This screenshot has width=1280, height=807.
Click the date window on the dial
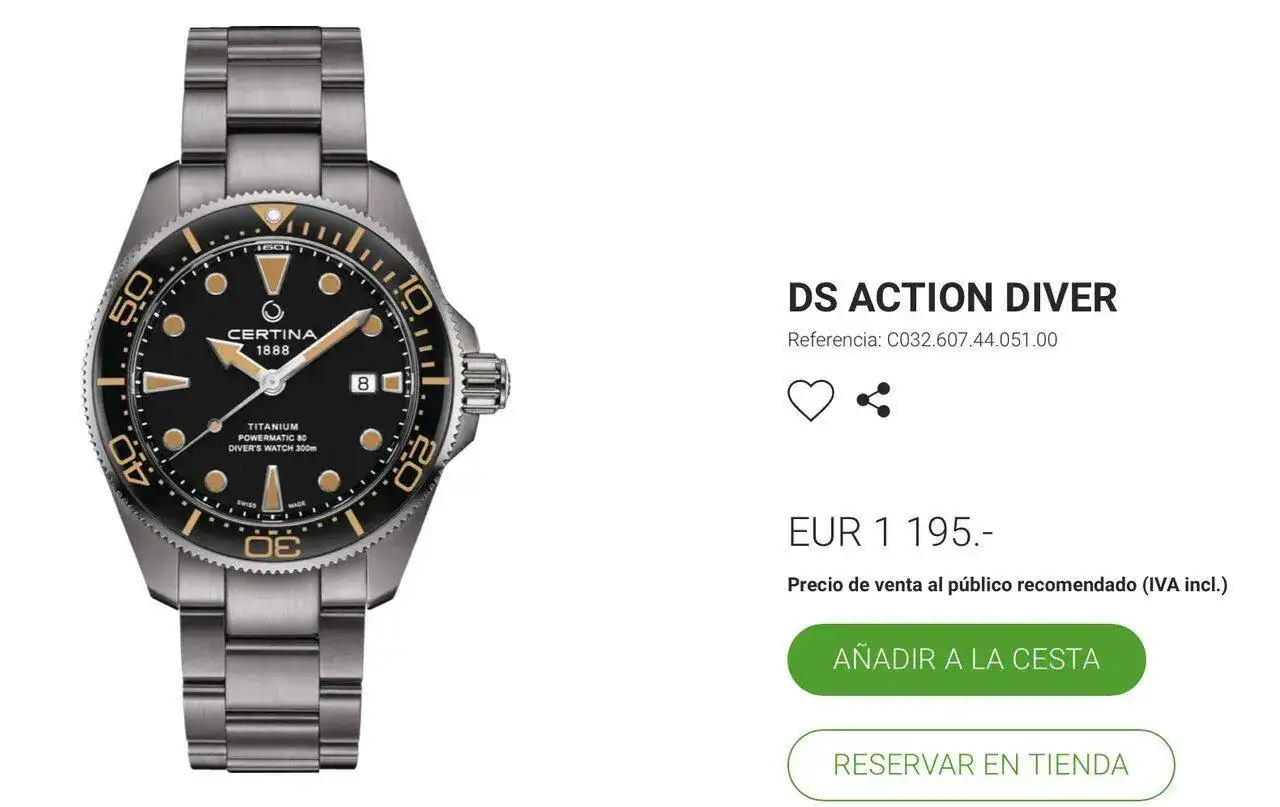(363, 382)
